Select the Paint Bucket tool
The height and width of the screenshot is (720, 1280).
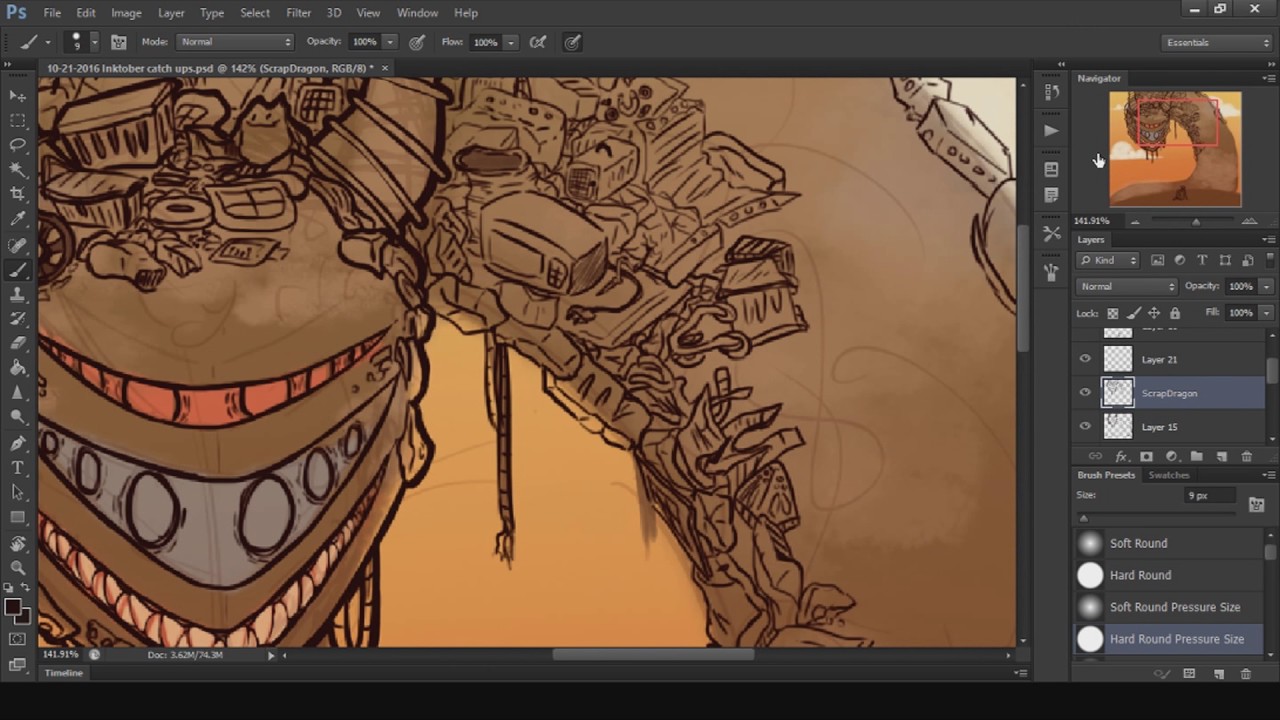click(18, 368)
